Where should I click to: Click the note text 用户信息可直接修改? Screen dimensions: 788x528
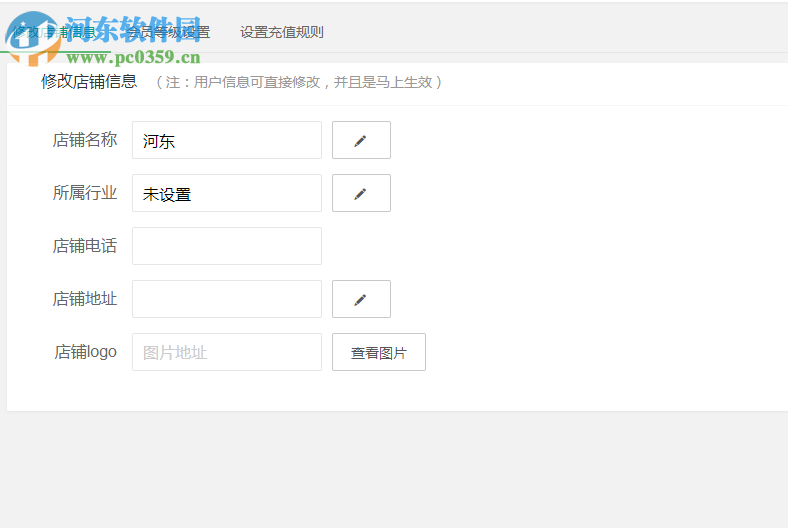pyautogui.click(x=257, y=82)
